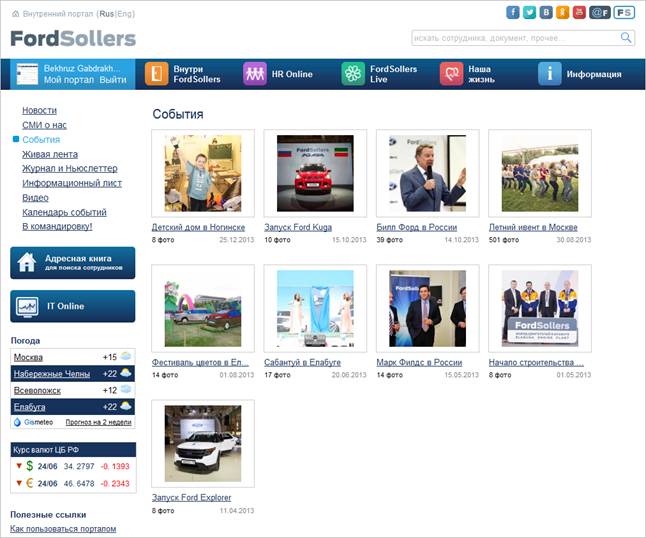
Task: Click the weather icon for Елабуга
Action: (x=126, y=407)
